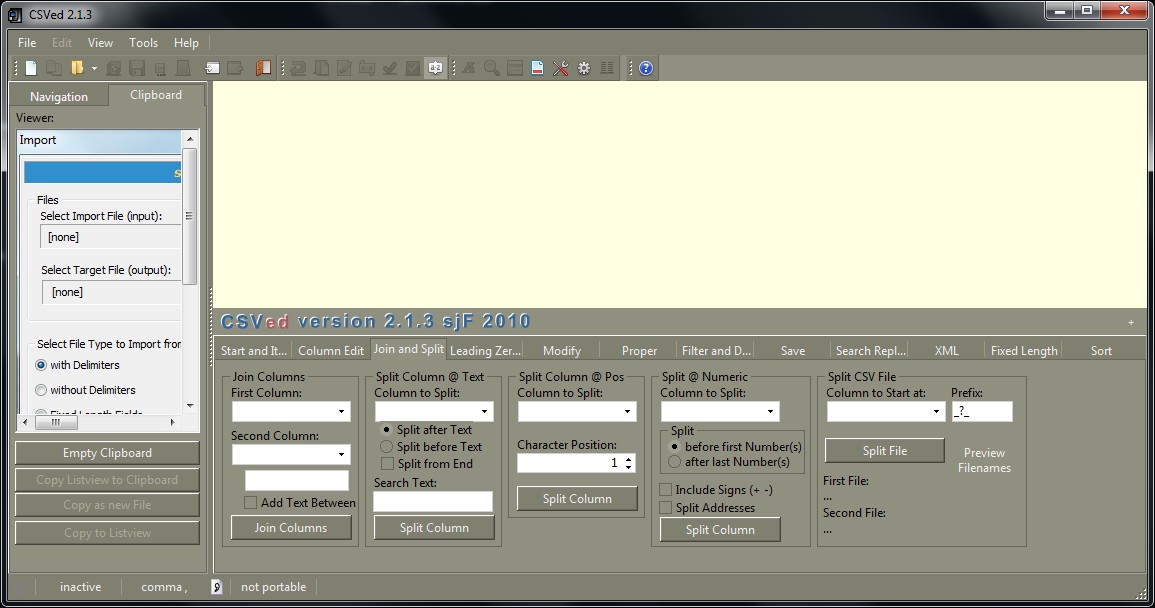Click the Character Position spinner arrows
Viewport: 1155px width, 608px height.
tap(628, 463)
